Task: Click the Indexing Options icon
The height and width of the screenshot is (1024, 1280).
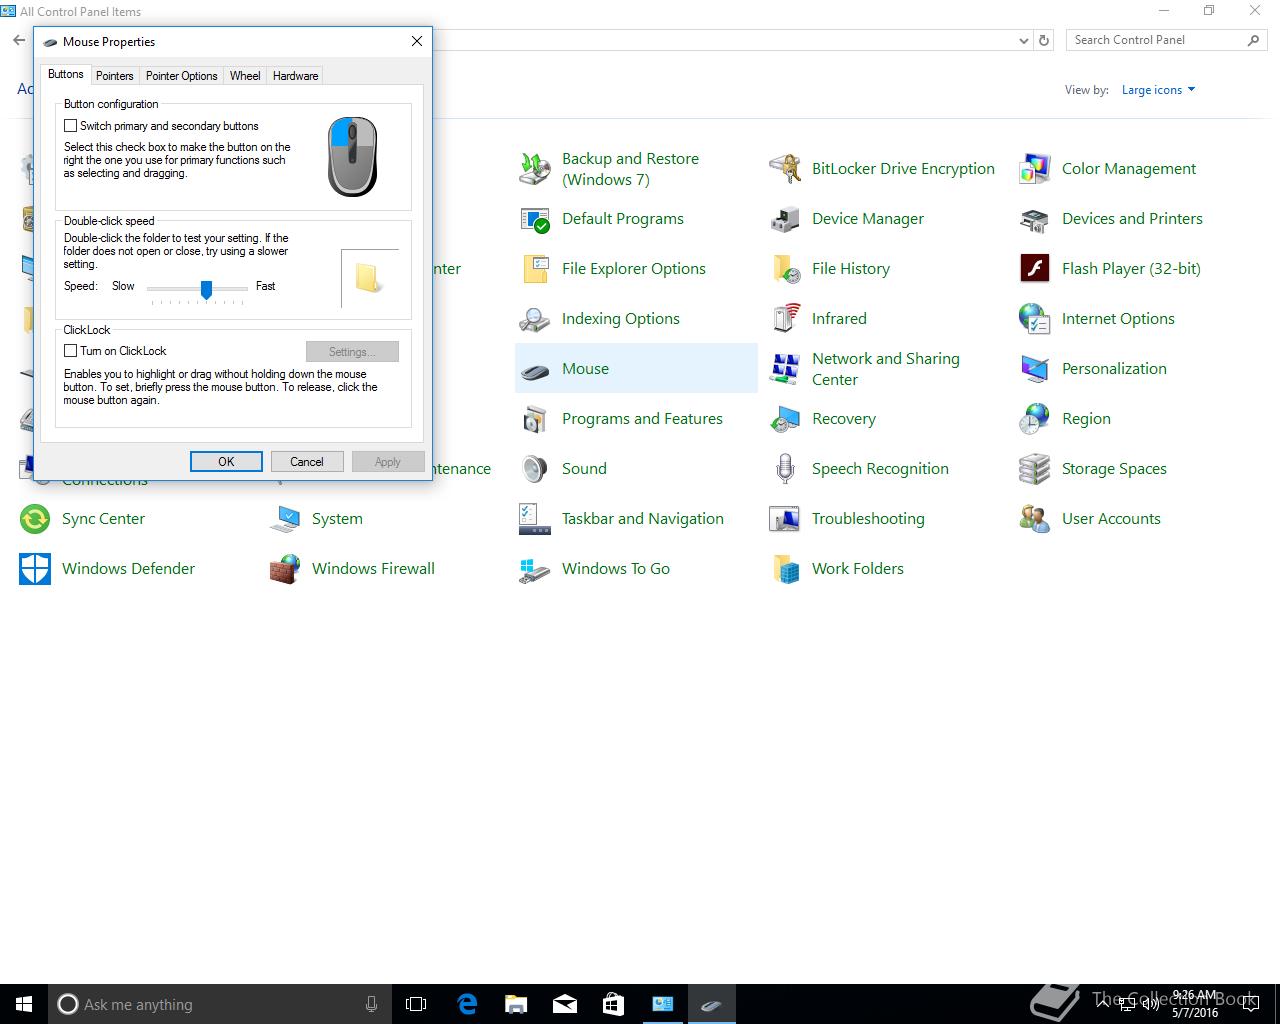Action: [x=535, y=319]
